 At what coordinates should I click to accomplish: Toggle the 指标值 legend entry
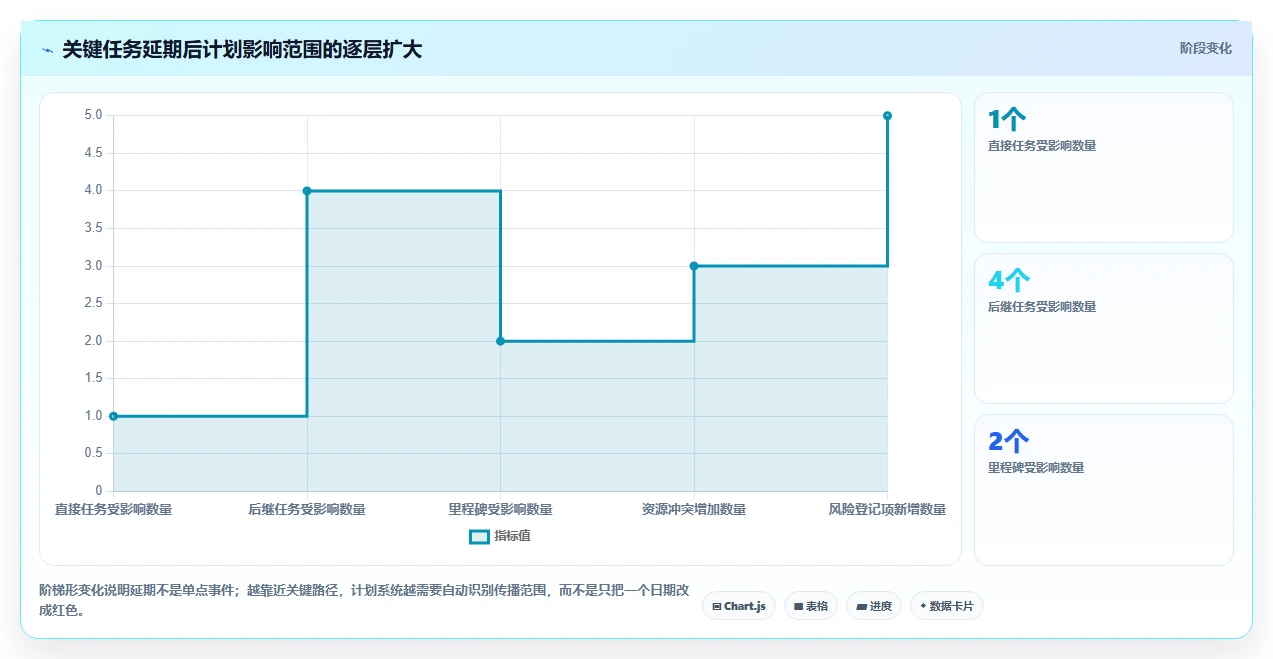click(x=500, y=536)
